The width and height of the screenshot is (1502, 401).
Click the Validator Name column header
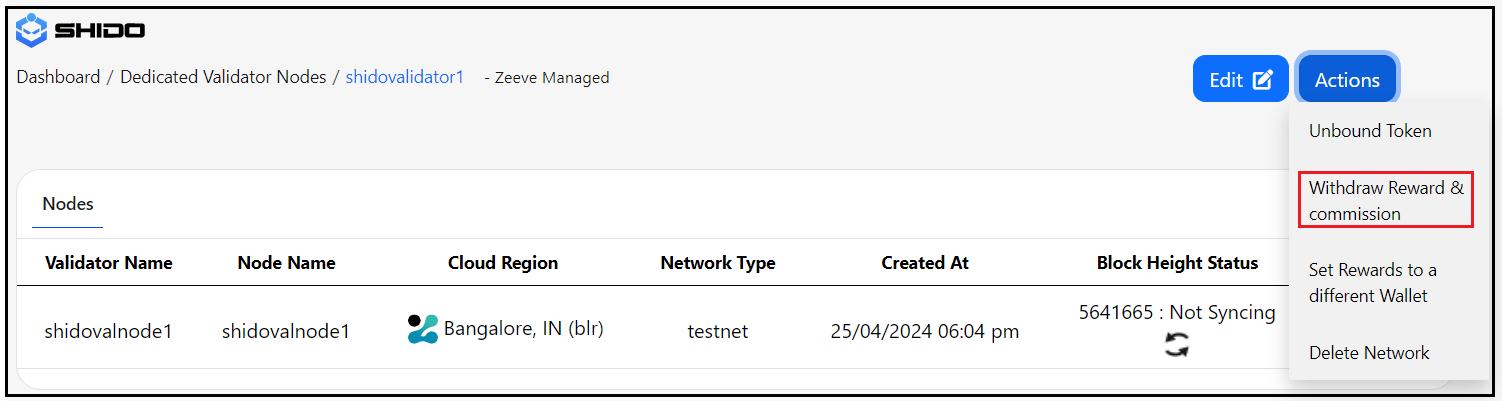(x=108, y=263)
